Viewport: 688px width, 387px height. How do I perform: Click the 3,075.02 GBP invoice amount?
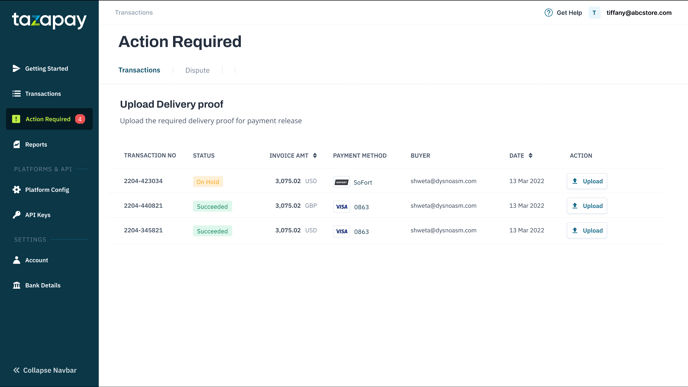pyautogui.click(x=296, y=205)
